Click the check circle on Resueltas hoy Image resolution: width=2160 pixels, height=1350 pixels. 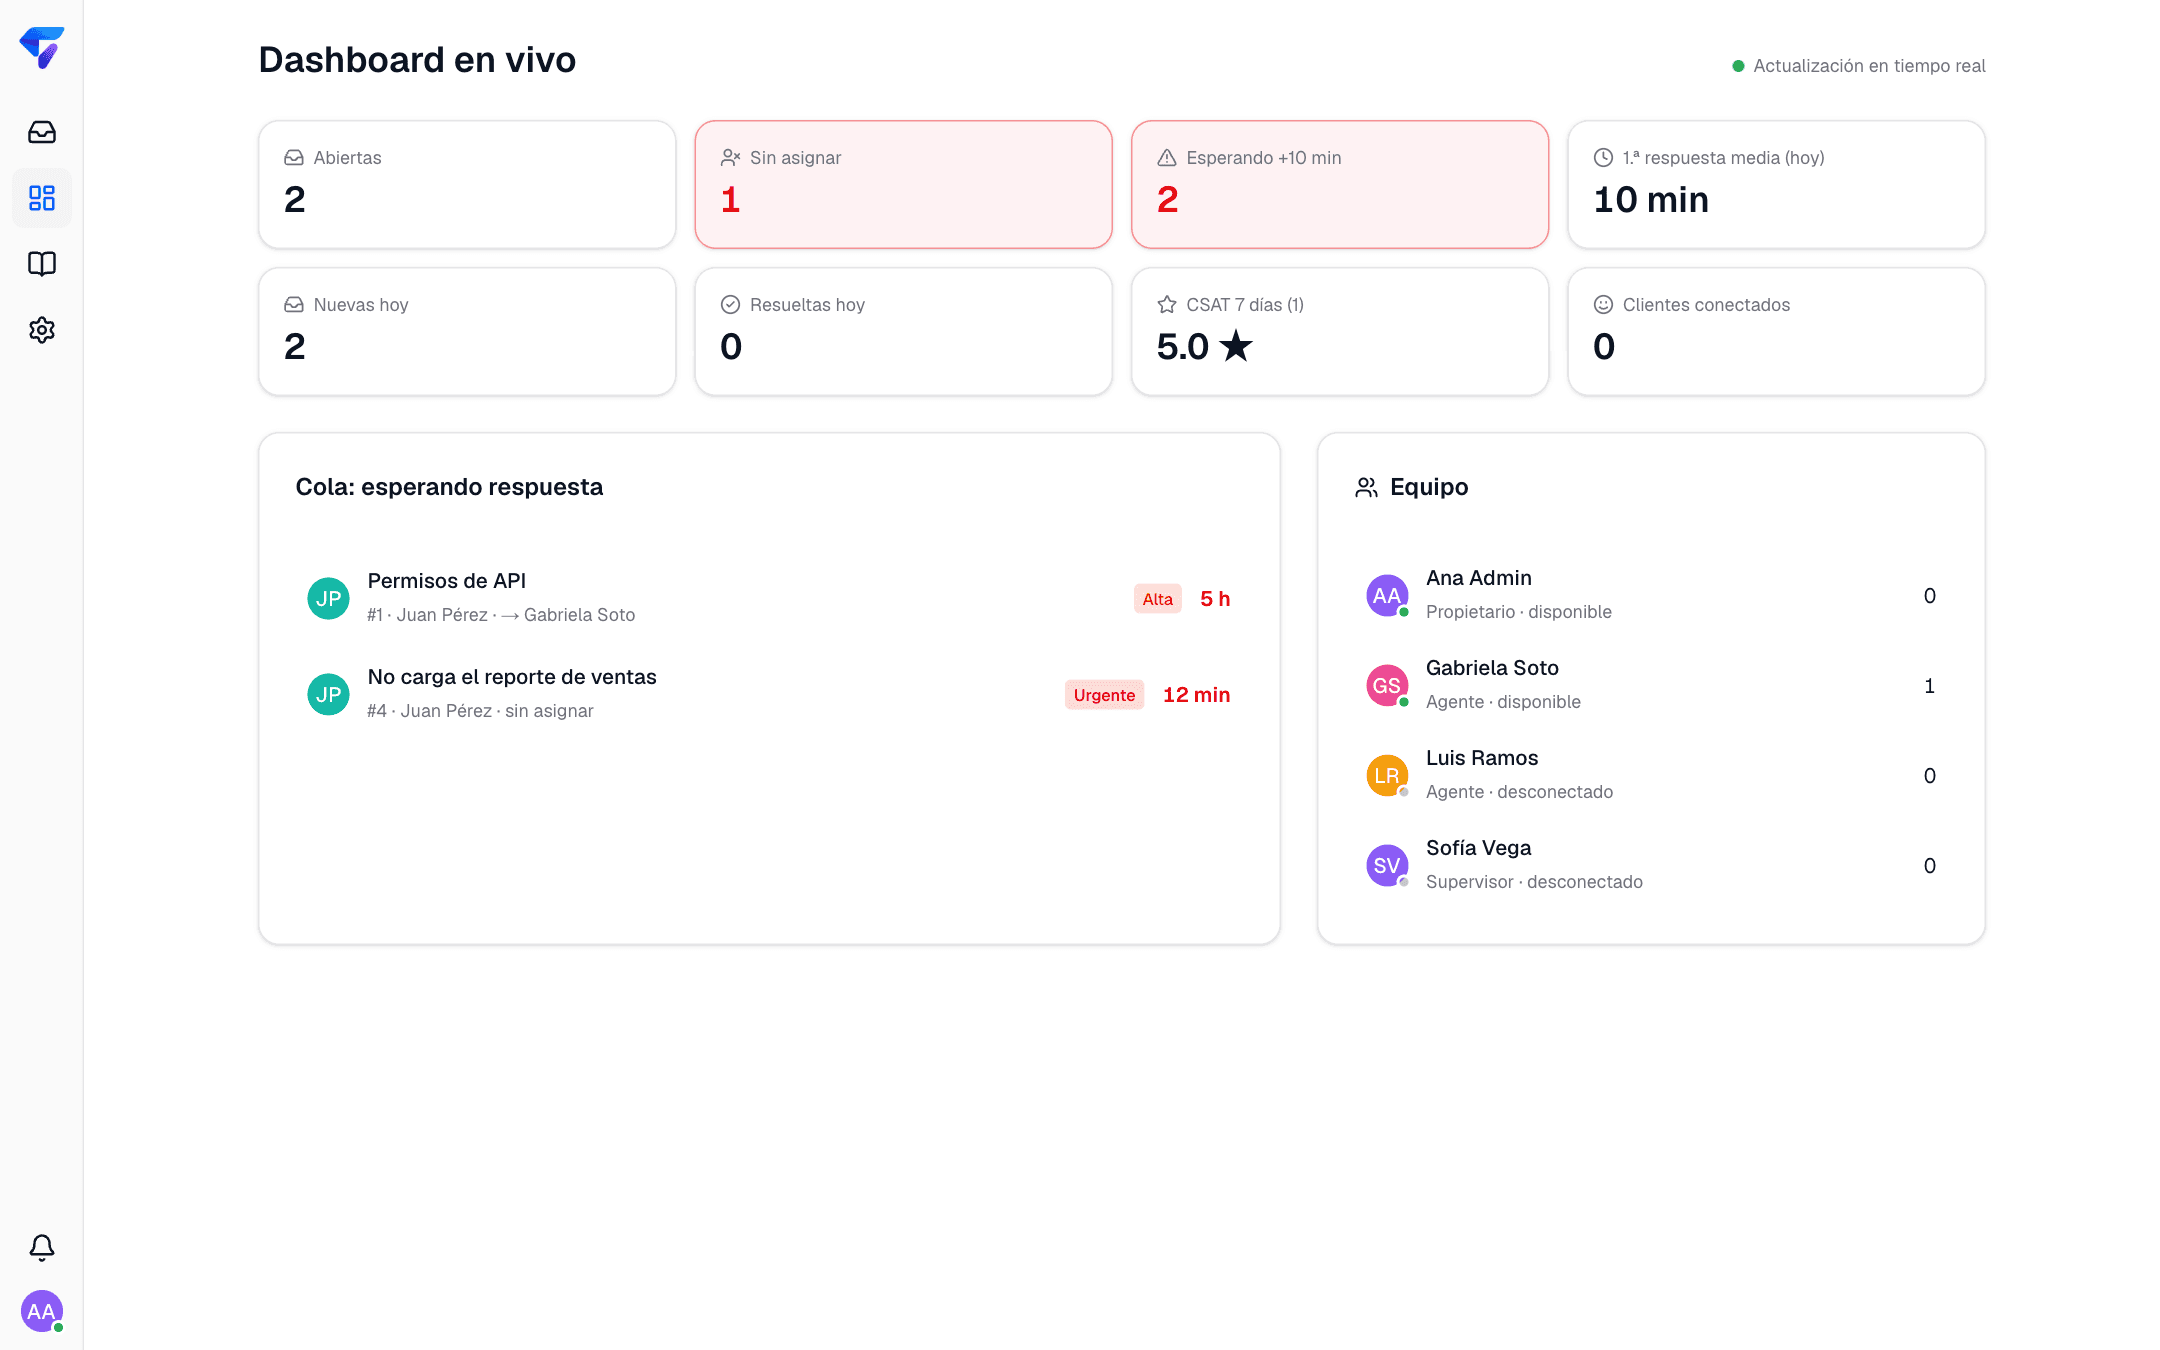731,305
